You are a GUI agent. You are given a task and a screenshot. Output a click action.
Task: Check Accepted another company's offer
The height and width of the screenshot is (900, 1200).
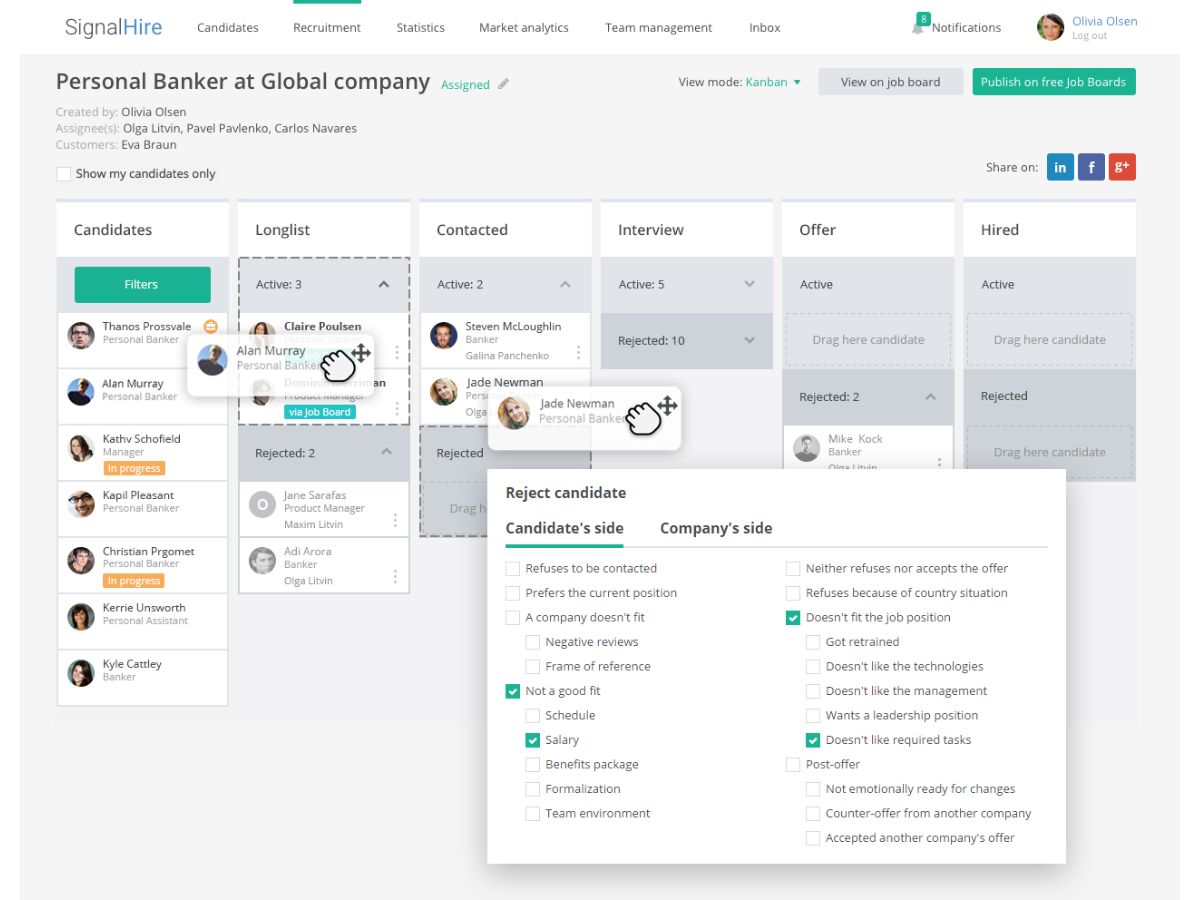coord(813,838)
